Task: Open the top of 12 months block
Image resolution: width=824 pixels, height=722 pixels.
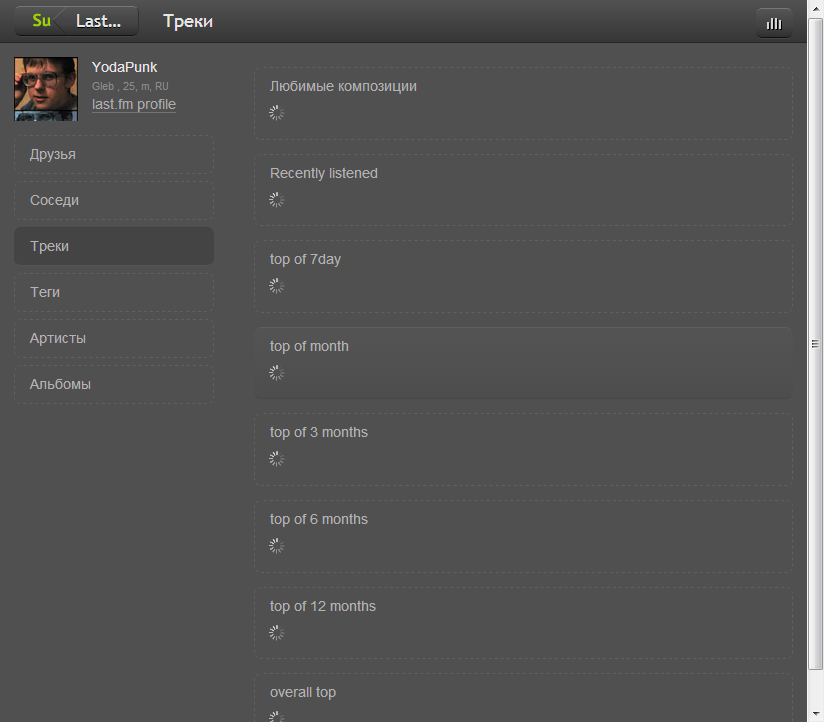Action: tap(523, 623)
